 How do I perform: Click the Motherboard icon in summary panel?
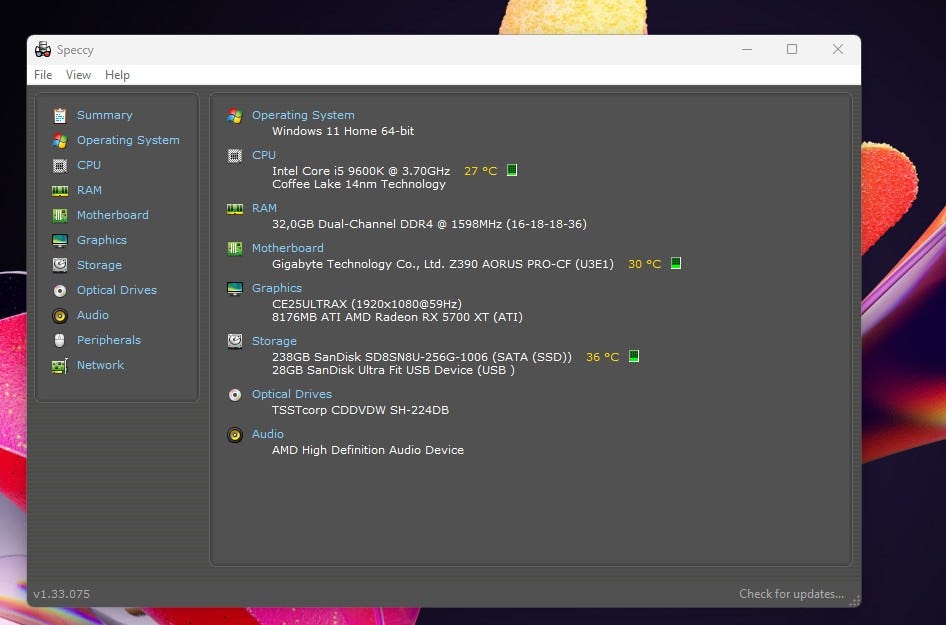pos(235,248)
